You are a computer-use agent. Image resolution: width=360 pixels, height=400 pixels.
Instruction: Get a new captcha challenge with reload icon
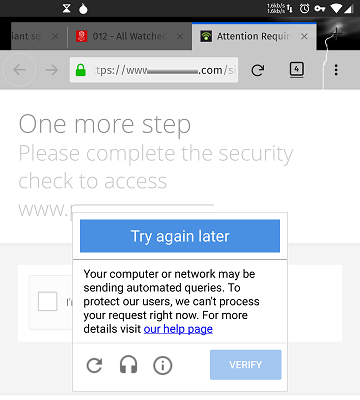95,365
